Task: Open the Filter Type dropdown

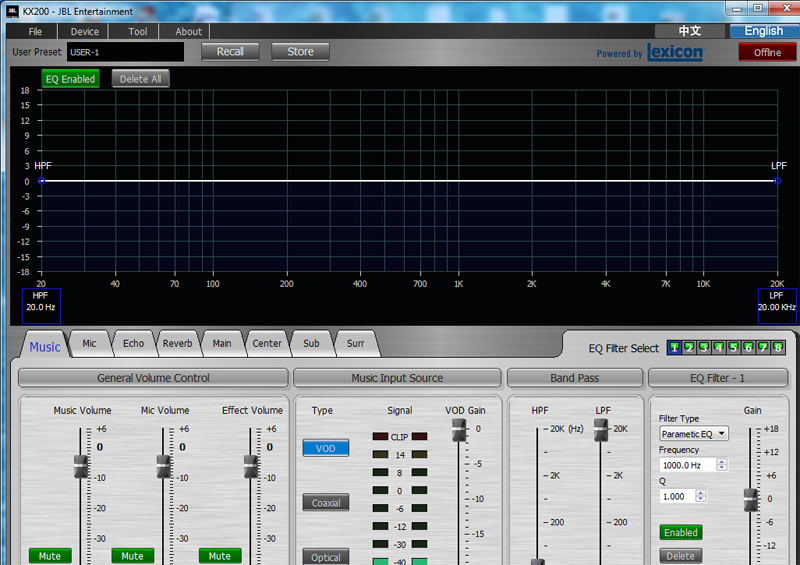Action: click(x=694, y=434)
